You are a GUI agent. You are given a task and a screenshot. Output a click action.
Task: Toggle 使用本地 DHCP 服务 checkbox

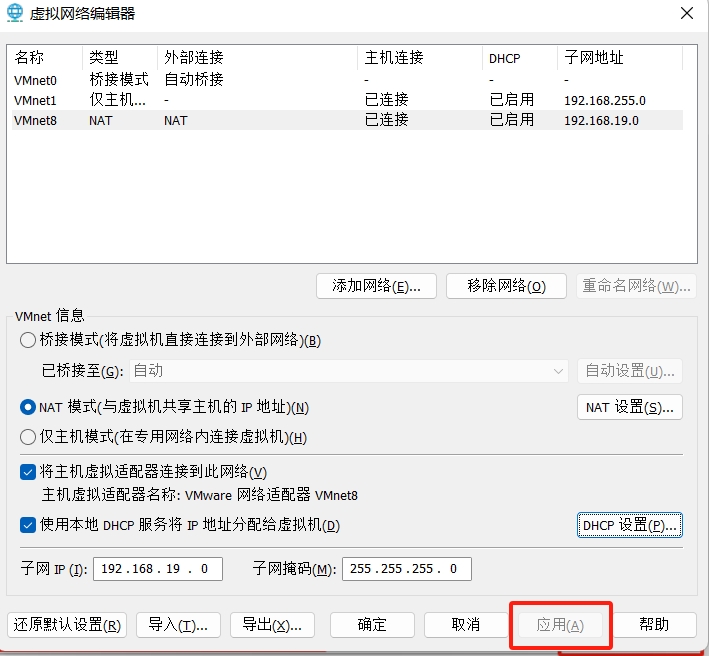point(28,525)
